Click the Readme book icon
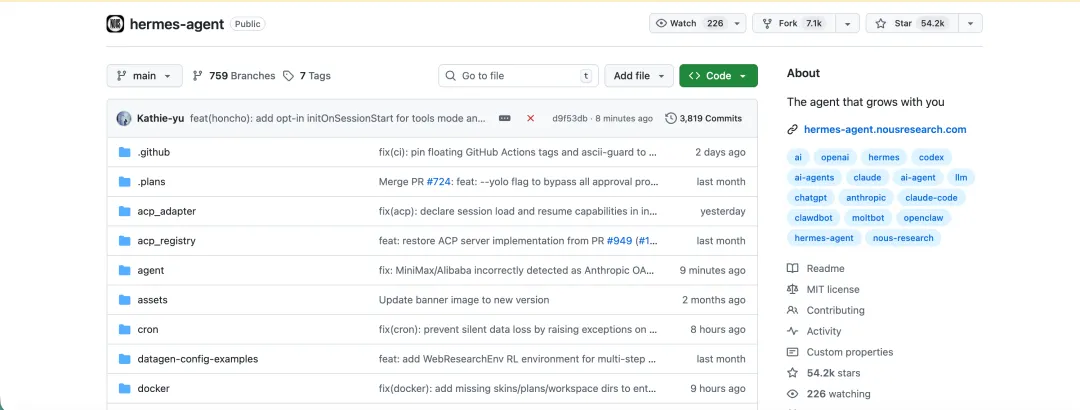The height and width of the screenshot is (410, 1080). coord(792,269)
